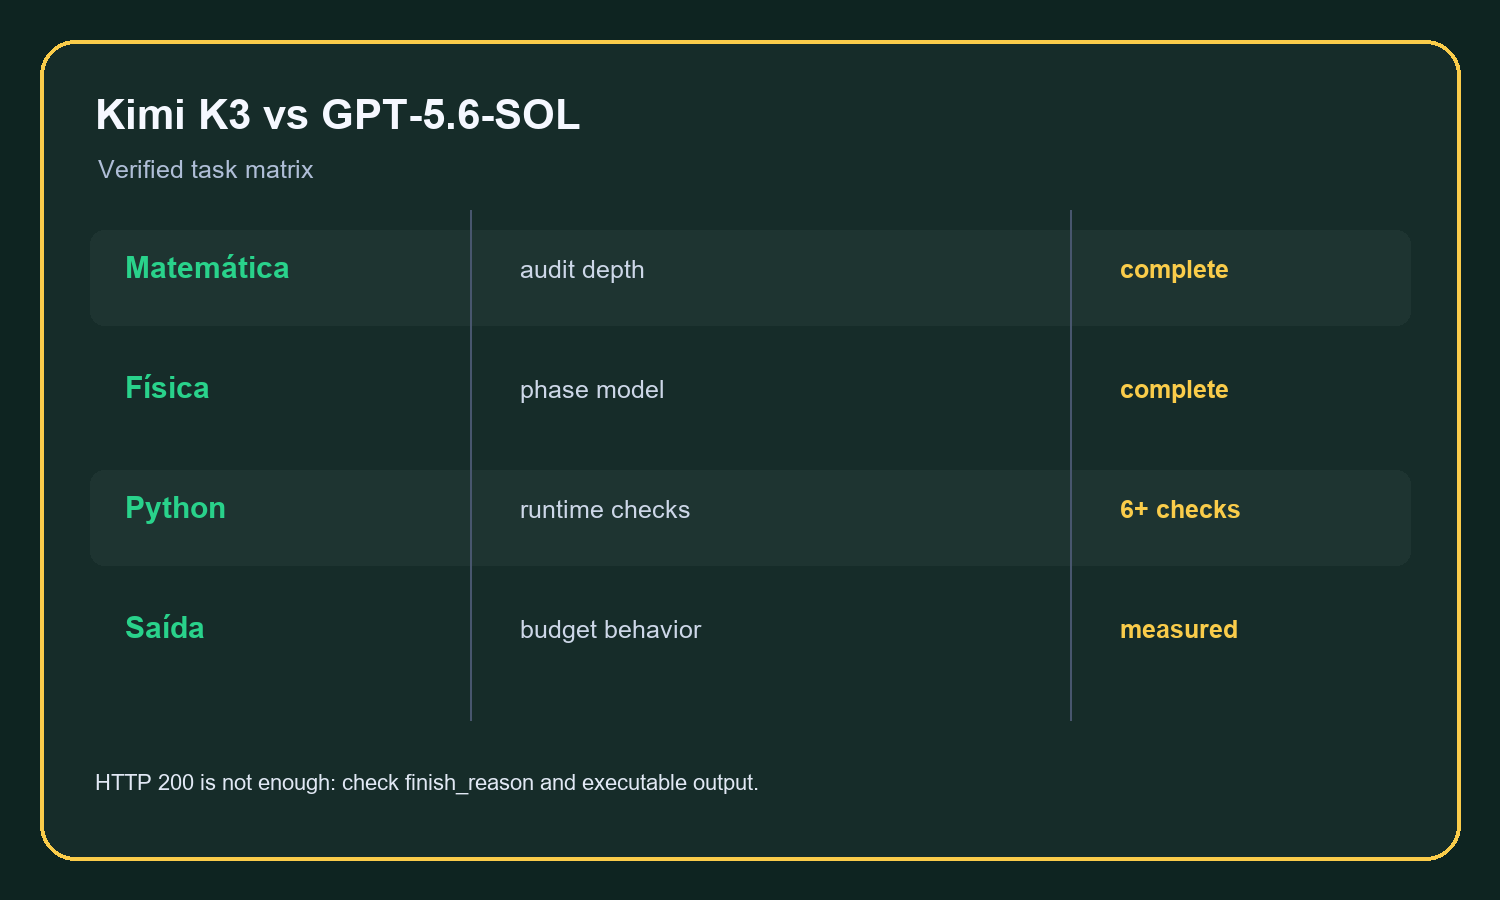Select the Física row label
This screenshot has height=900, width=1500.
[167, 388]
